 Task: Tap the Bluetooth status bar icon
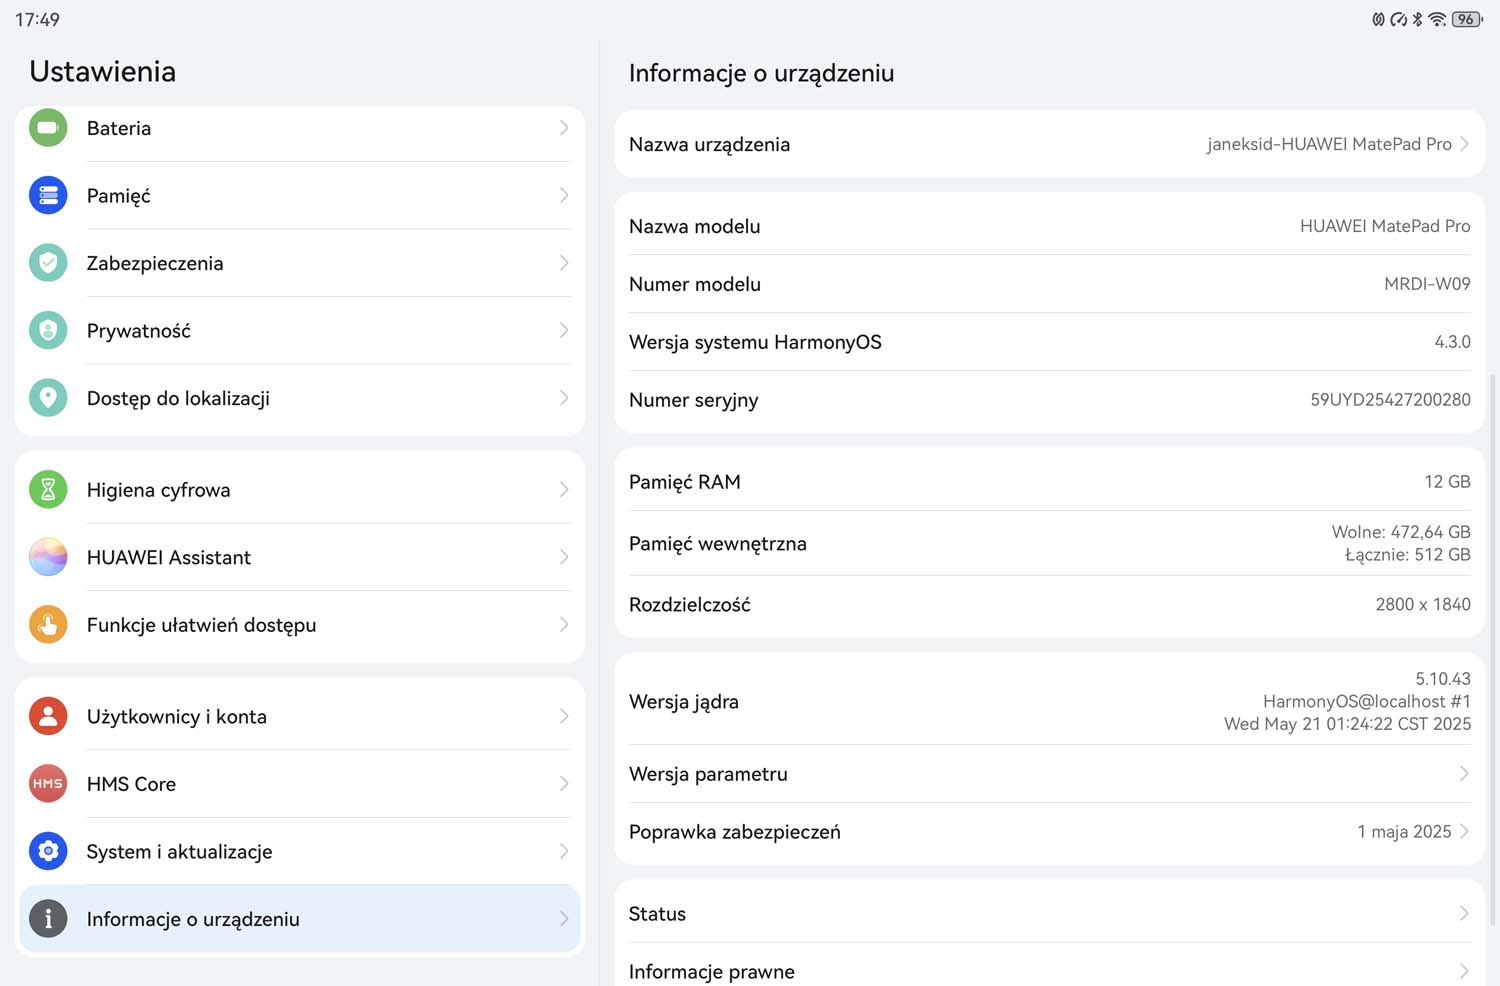[x=1418, y=19]
